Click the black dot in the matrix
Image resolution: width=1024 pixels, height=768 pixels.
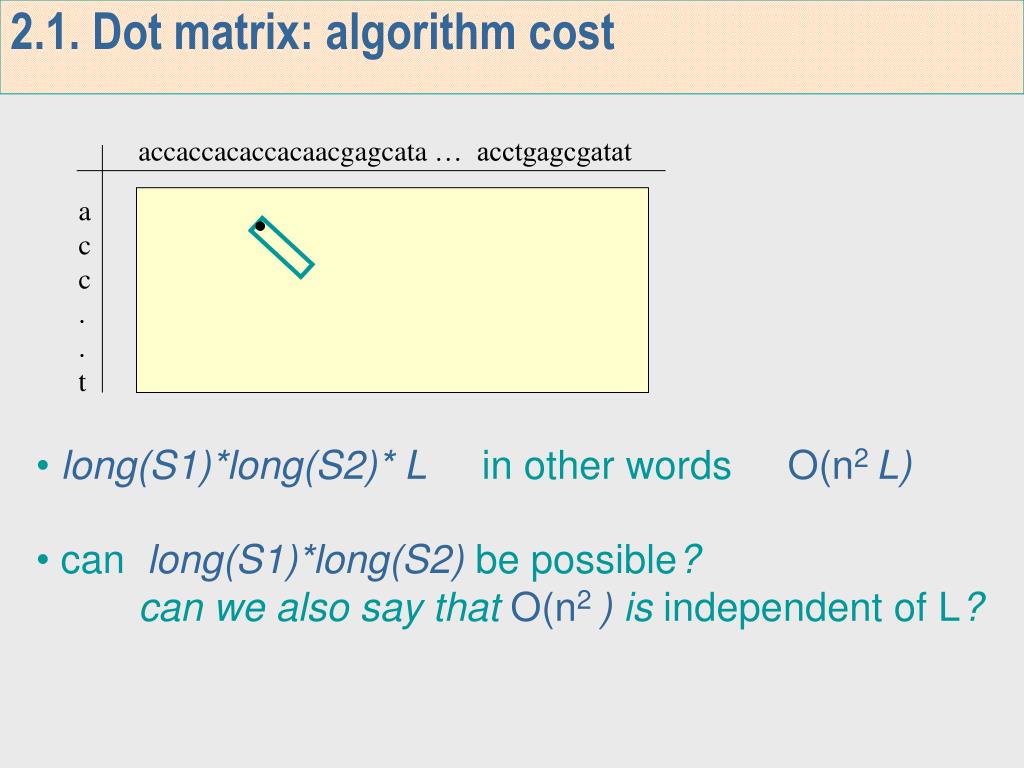click(260, 226)
